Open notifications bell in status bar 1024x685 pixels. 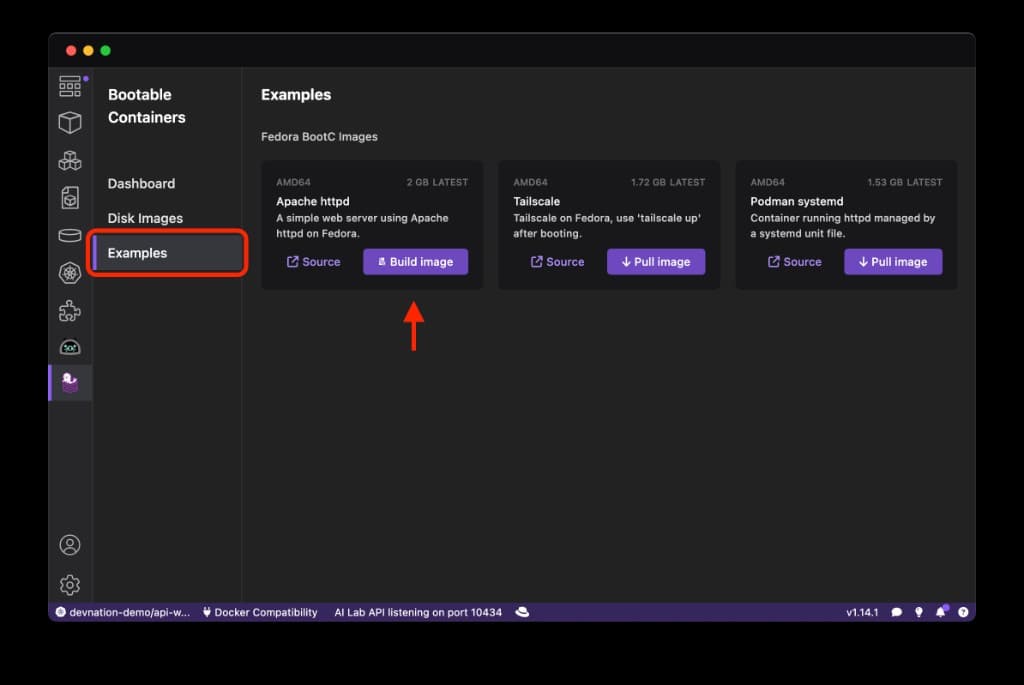[940, 611]
